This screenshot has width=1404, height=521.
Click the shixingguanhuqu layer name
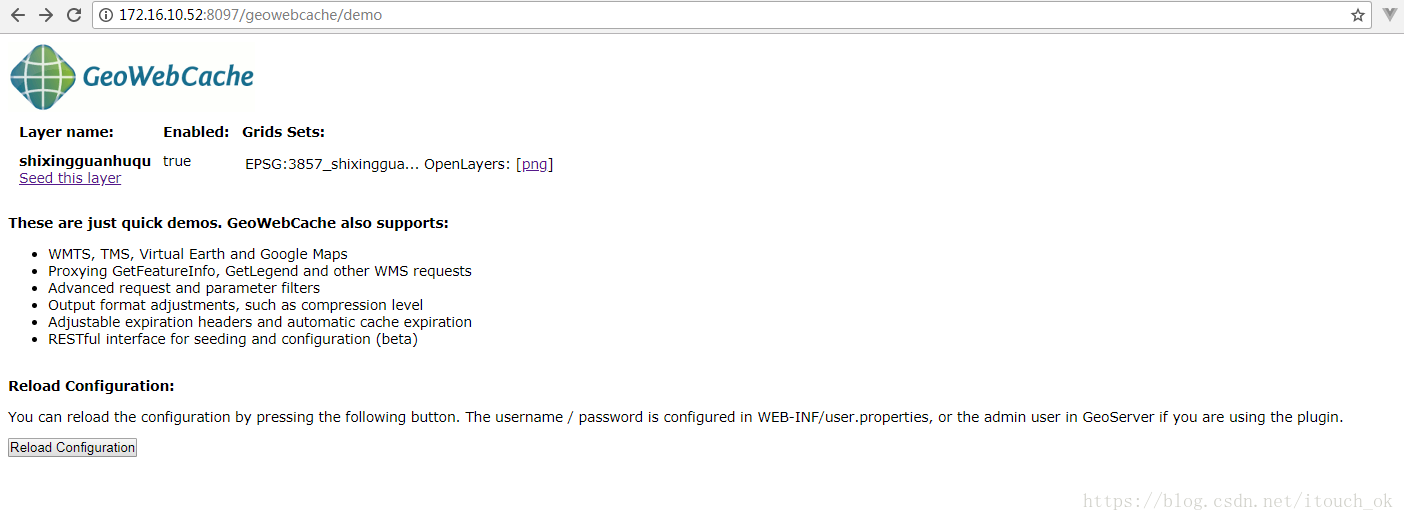coord(85,161)
